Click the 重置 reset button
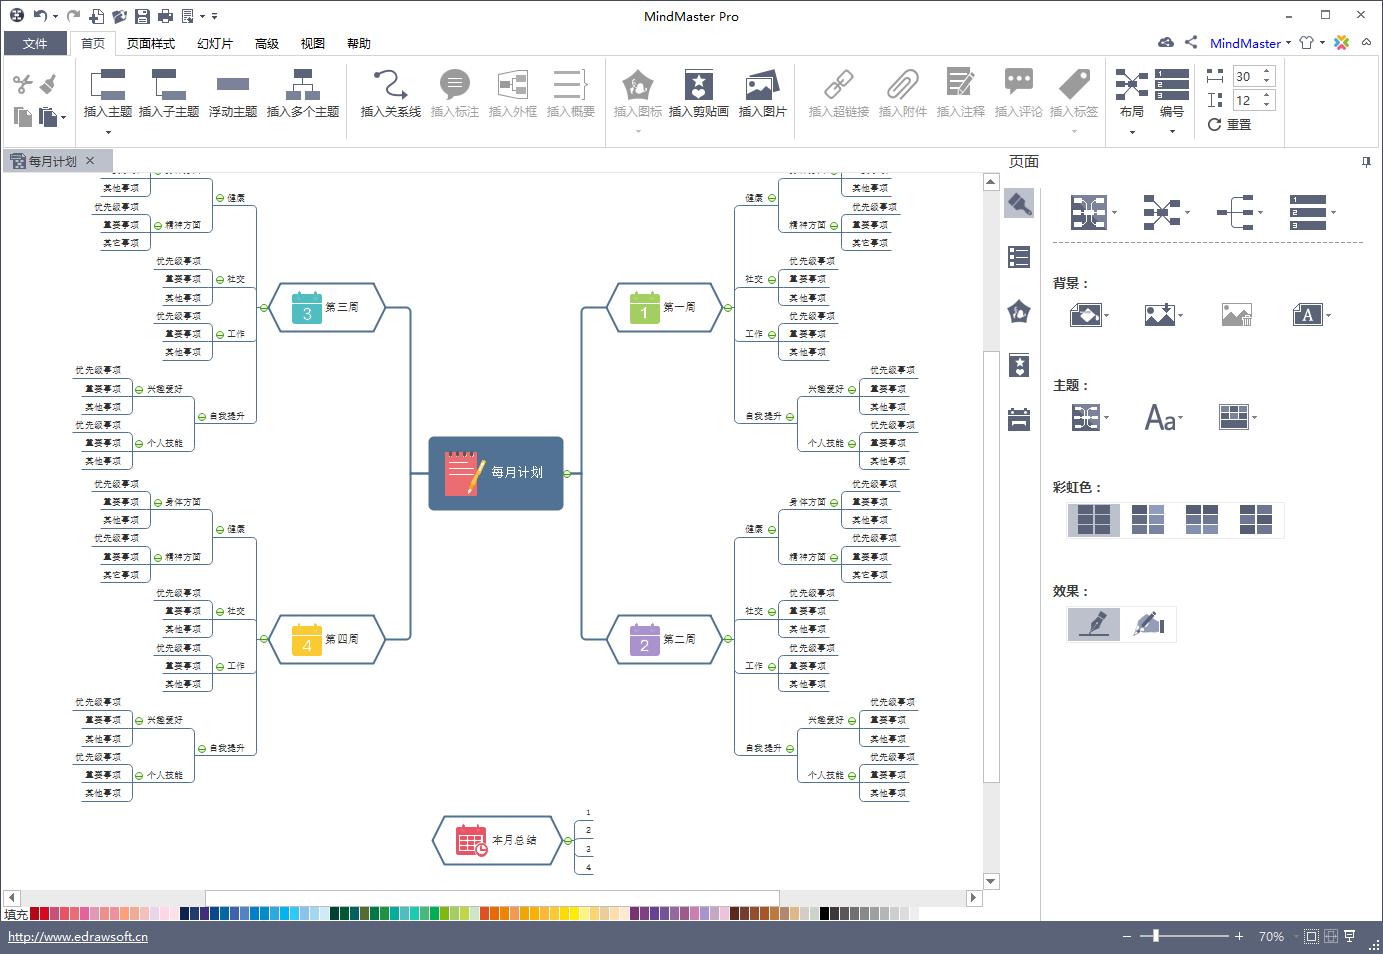This screenshot has width=1383, height=954. click(x=1229, y=125)
